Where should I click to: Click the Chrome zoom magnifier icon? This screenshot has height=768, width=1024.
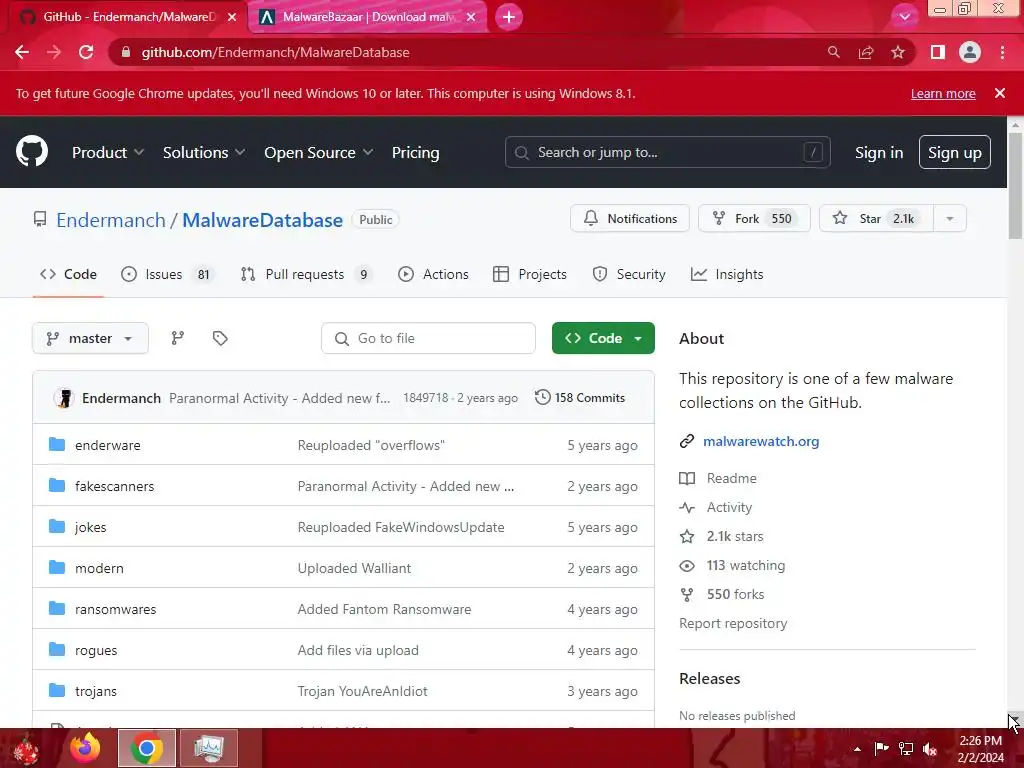[x=833, y=52]
